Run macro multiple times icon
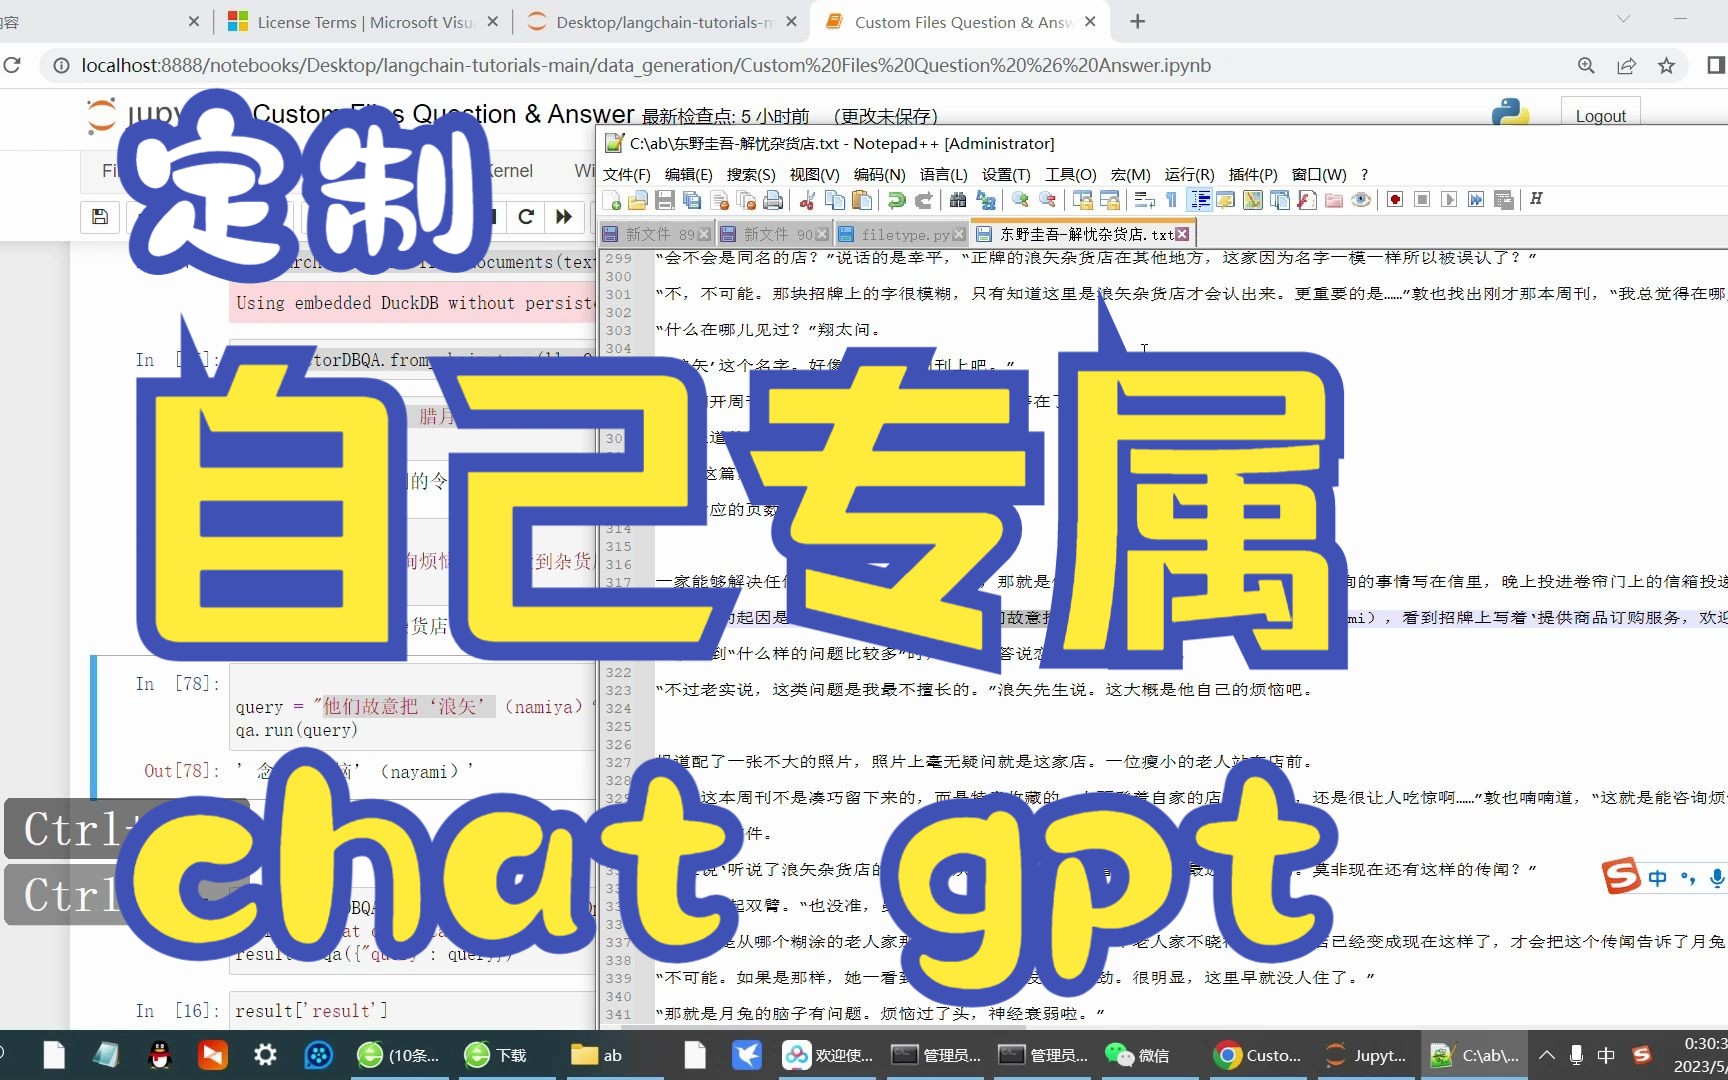This screenshot has height=1080, width=1728. pyautogui.click(x=1475, y=200)
